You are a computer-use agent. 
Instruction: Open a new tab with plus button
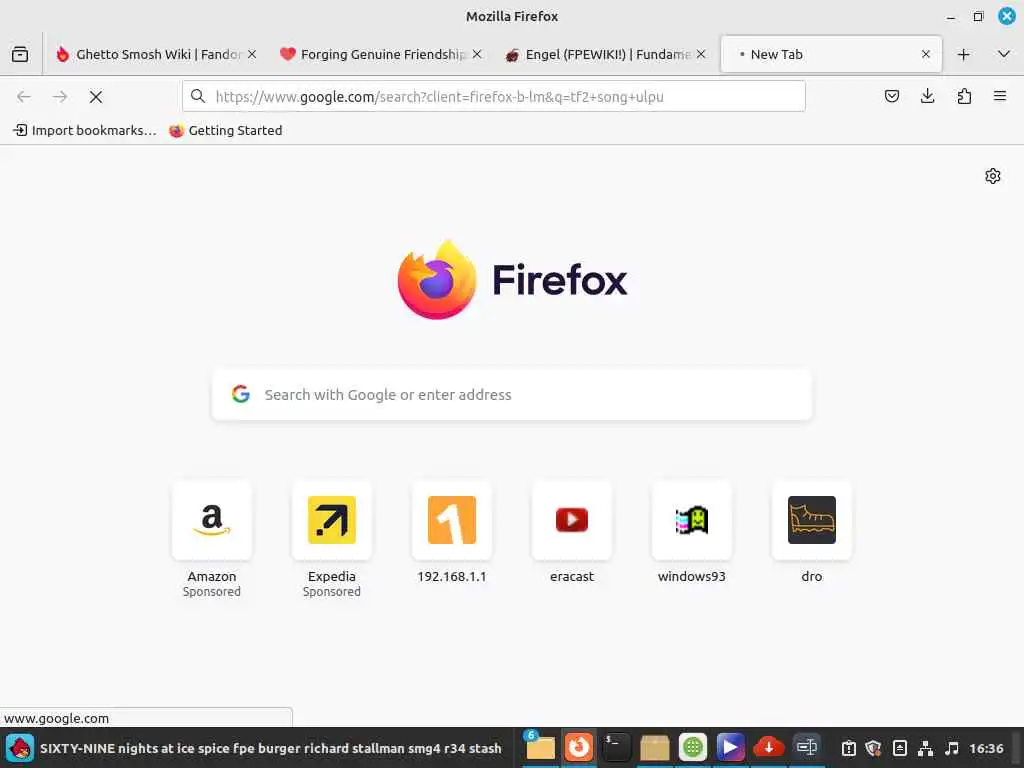click(963, 54)
